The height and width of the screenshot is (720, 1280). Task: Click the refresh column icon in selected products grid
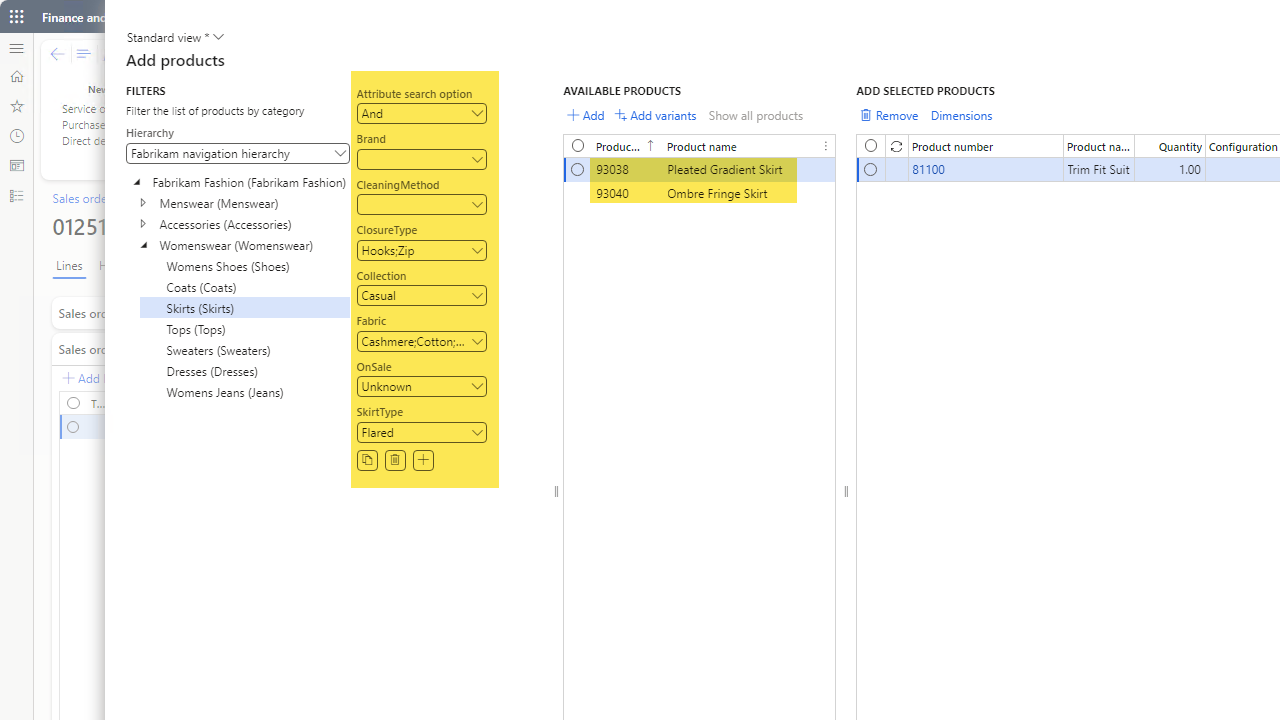tap(896, 146)
